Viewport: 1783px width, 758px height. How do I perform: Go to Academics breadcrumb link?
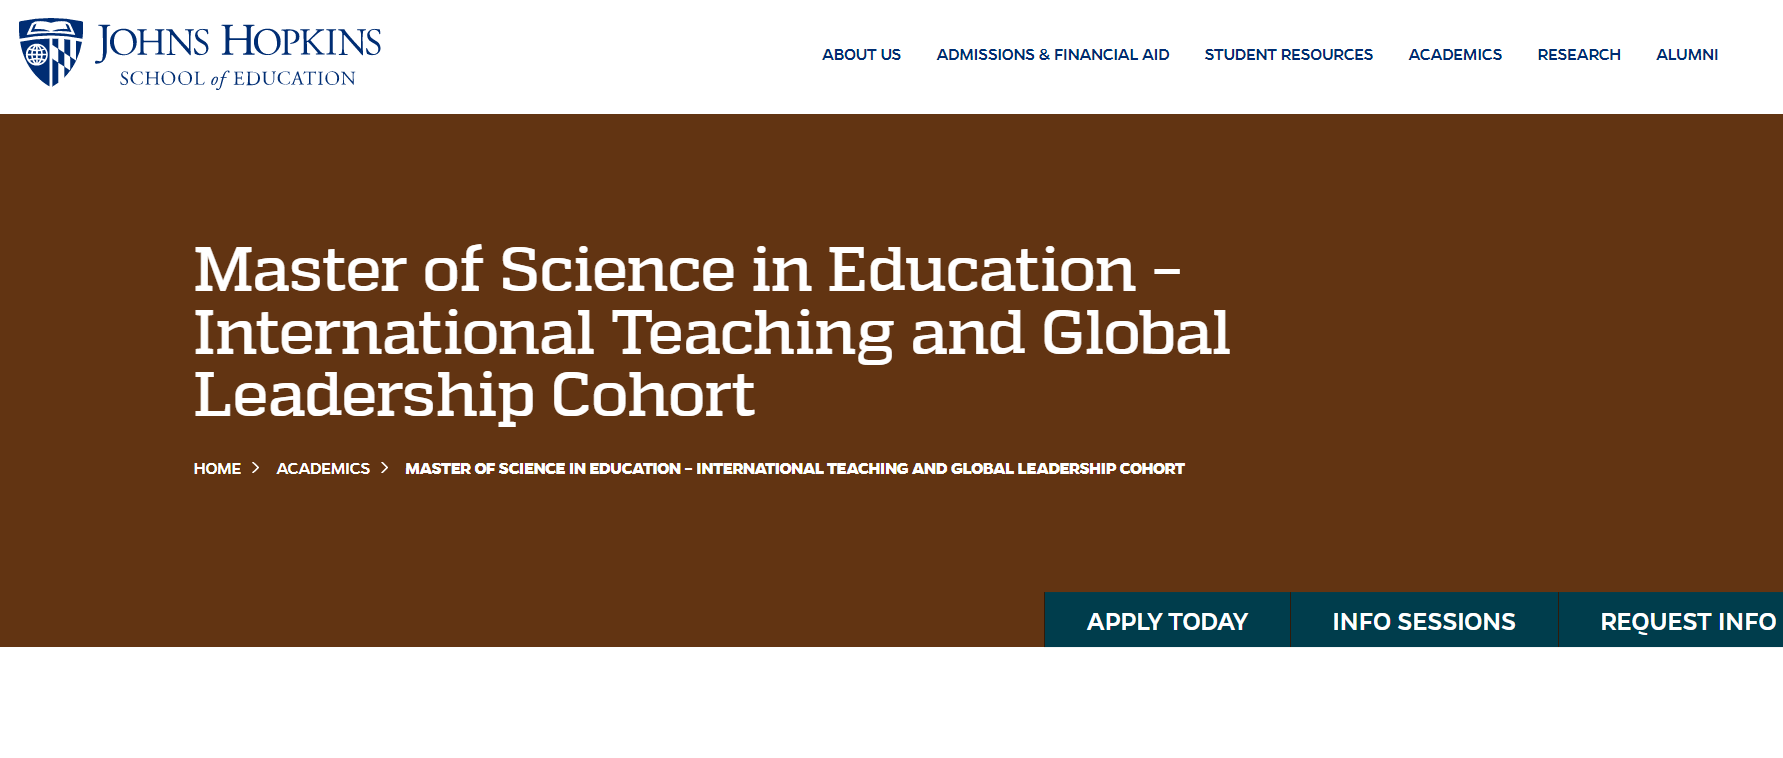pyautogui.click(x=323, y=469)
